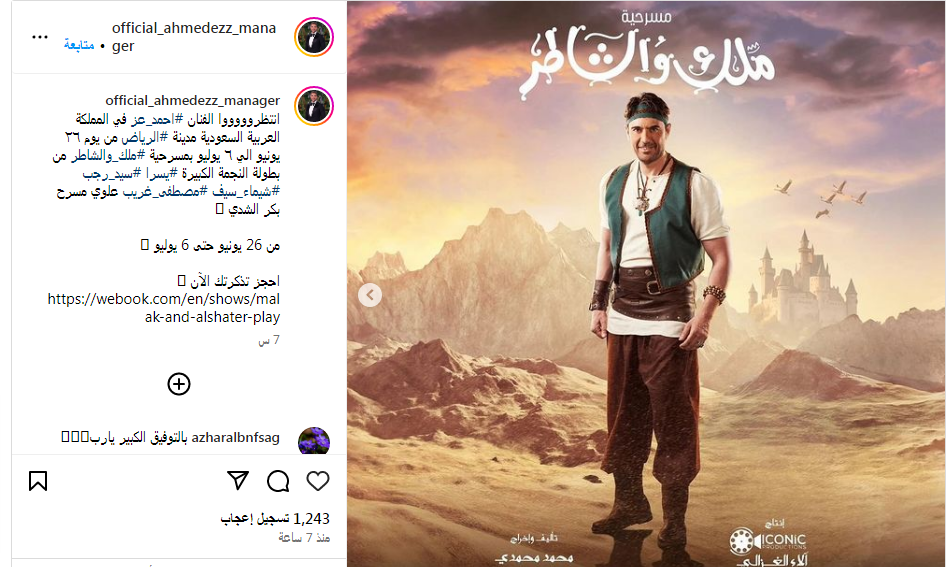
Task: View the 1,243 likes list
Action: pyautogui.click(x=275, y=519)
